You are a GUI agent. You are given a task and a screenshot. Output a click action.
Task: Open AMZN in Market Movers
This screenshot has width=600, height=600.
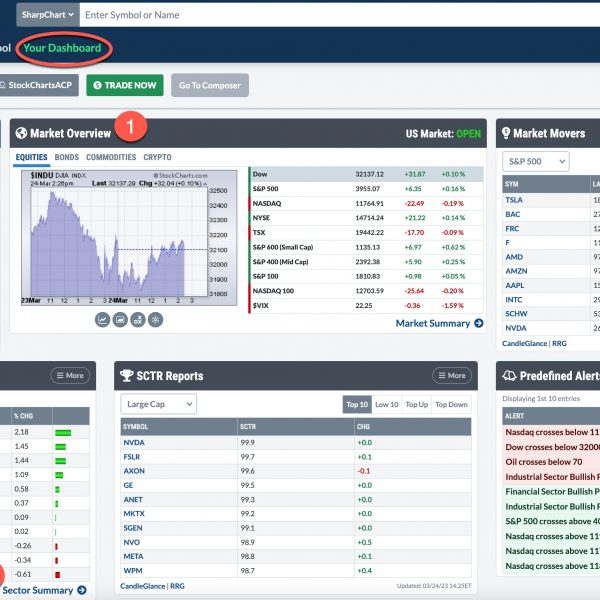click(516, 271)
